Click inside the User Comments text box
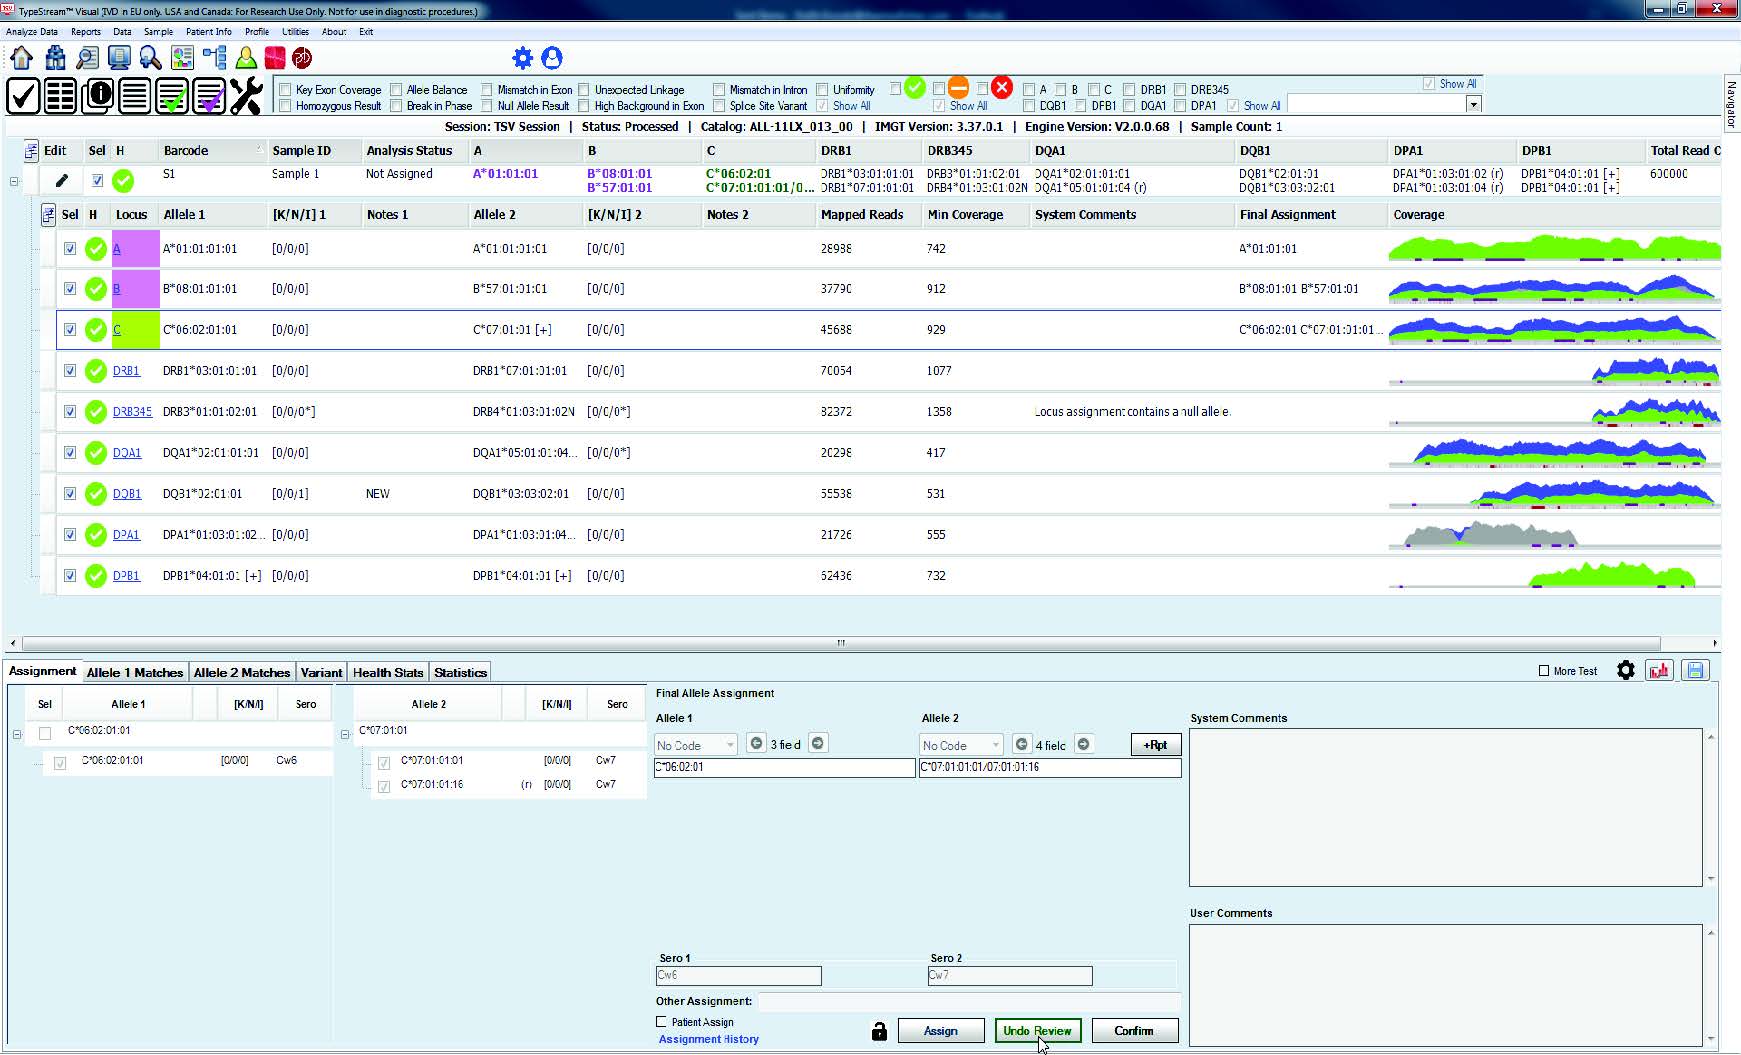 [1446, 984]
